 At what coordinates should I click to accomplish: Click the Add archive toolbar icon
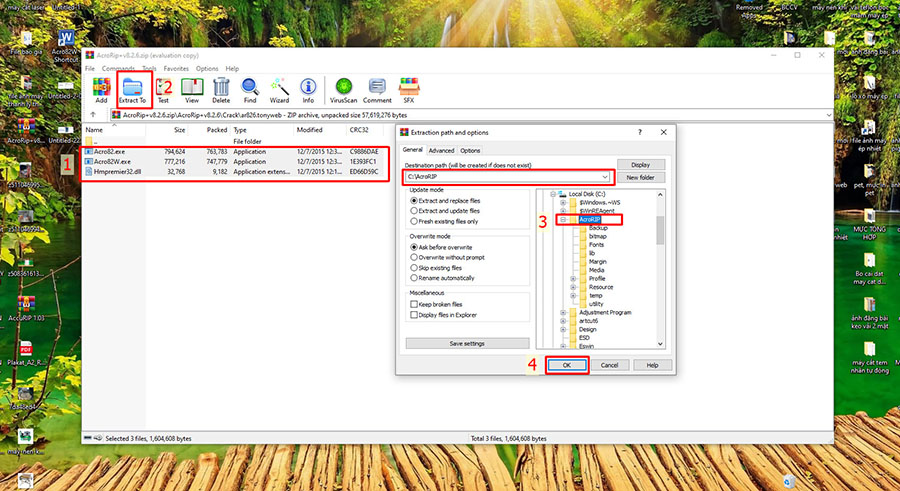102,90
